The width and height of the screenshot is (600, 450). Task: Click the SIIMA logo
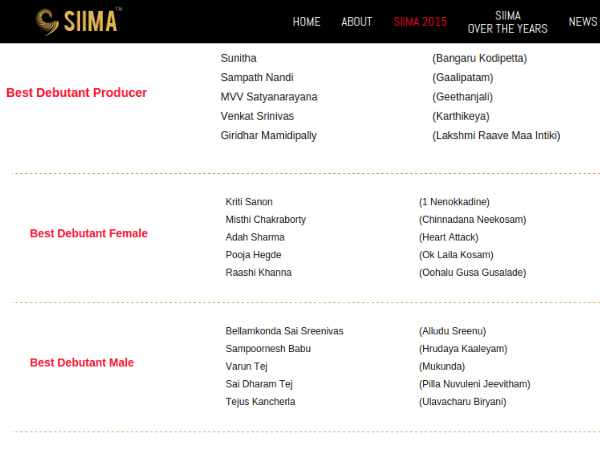[x=78, y=21]
